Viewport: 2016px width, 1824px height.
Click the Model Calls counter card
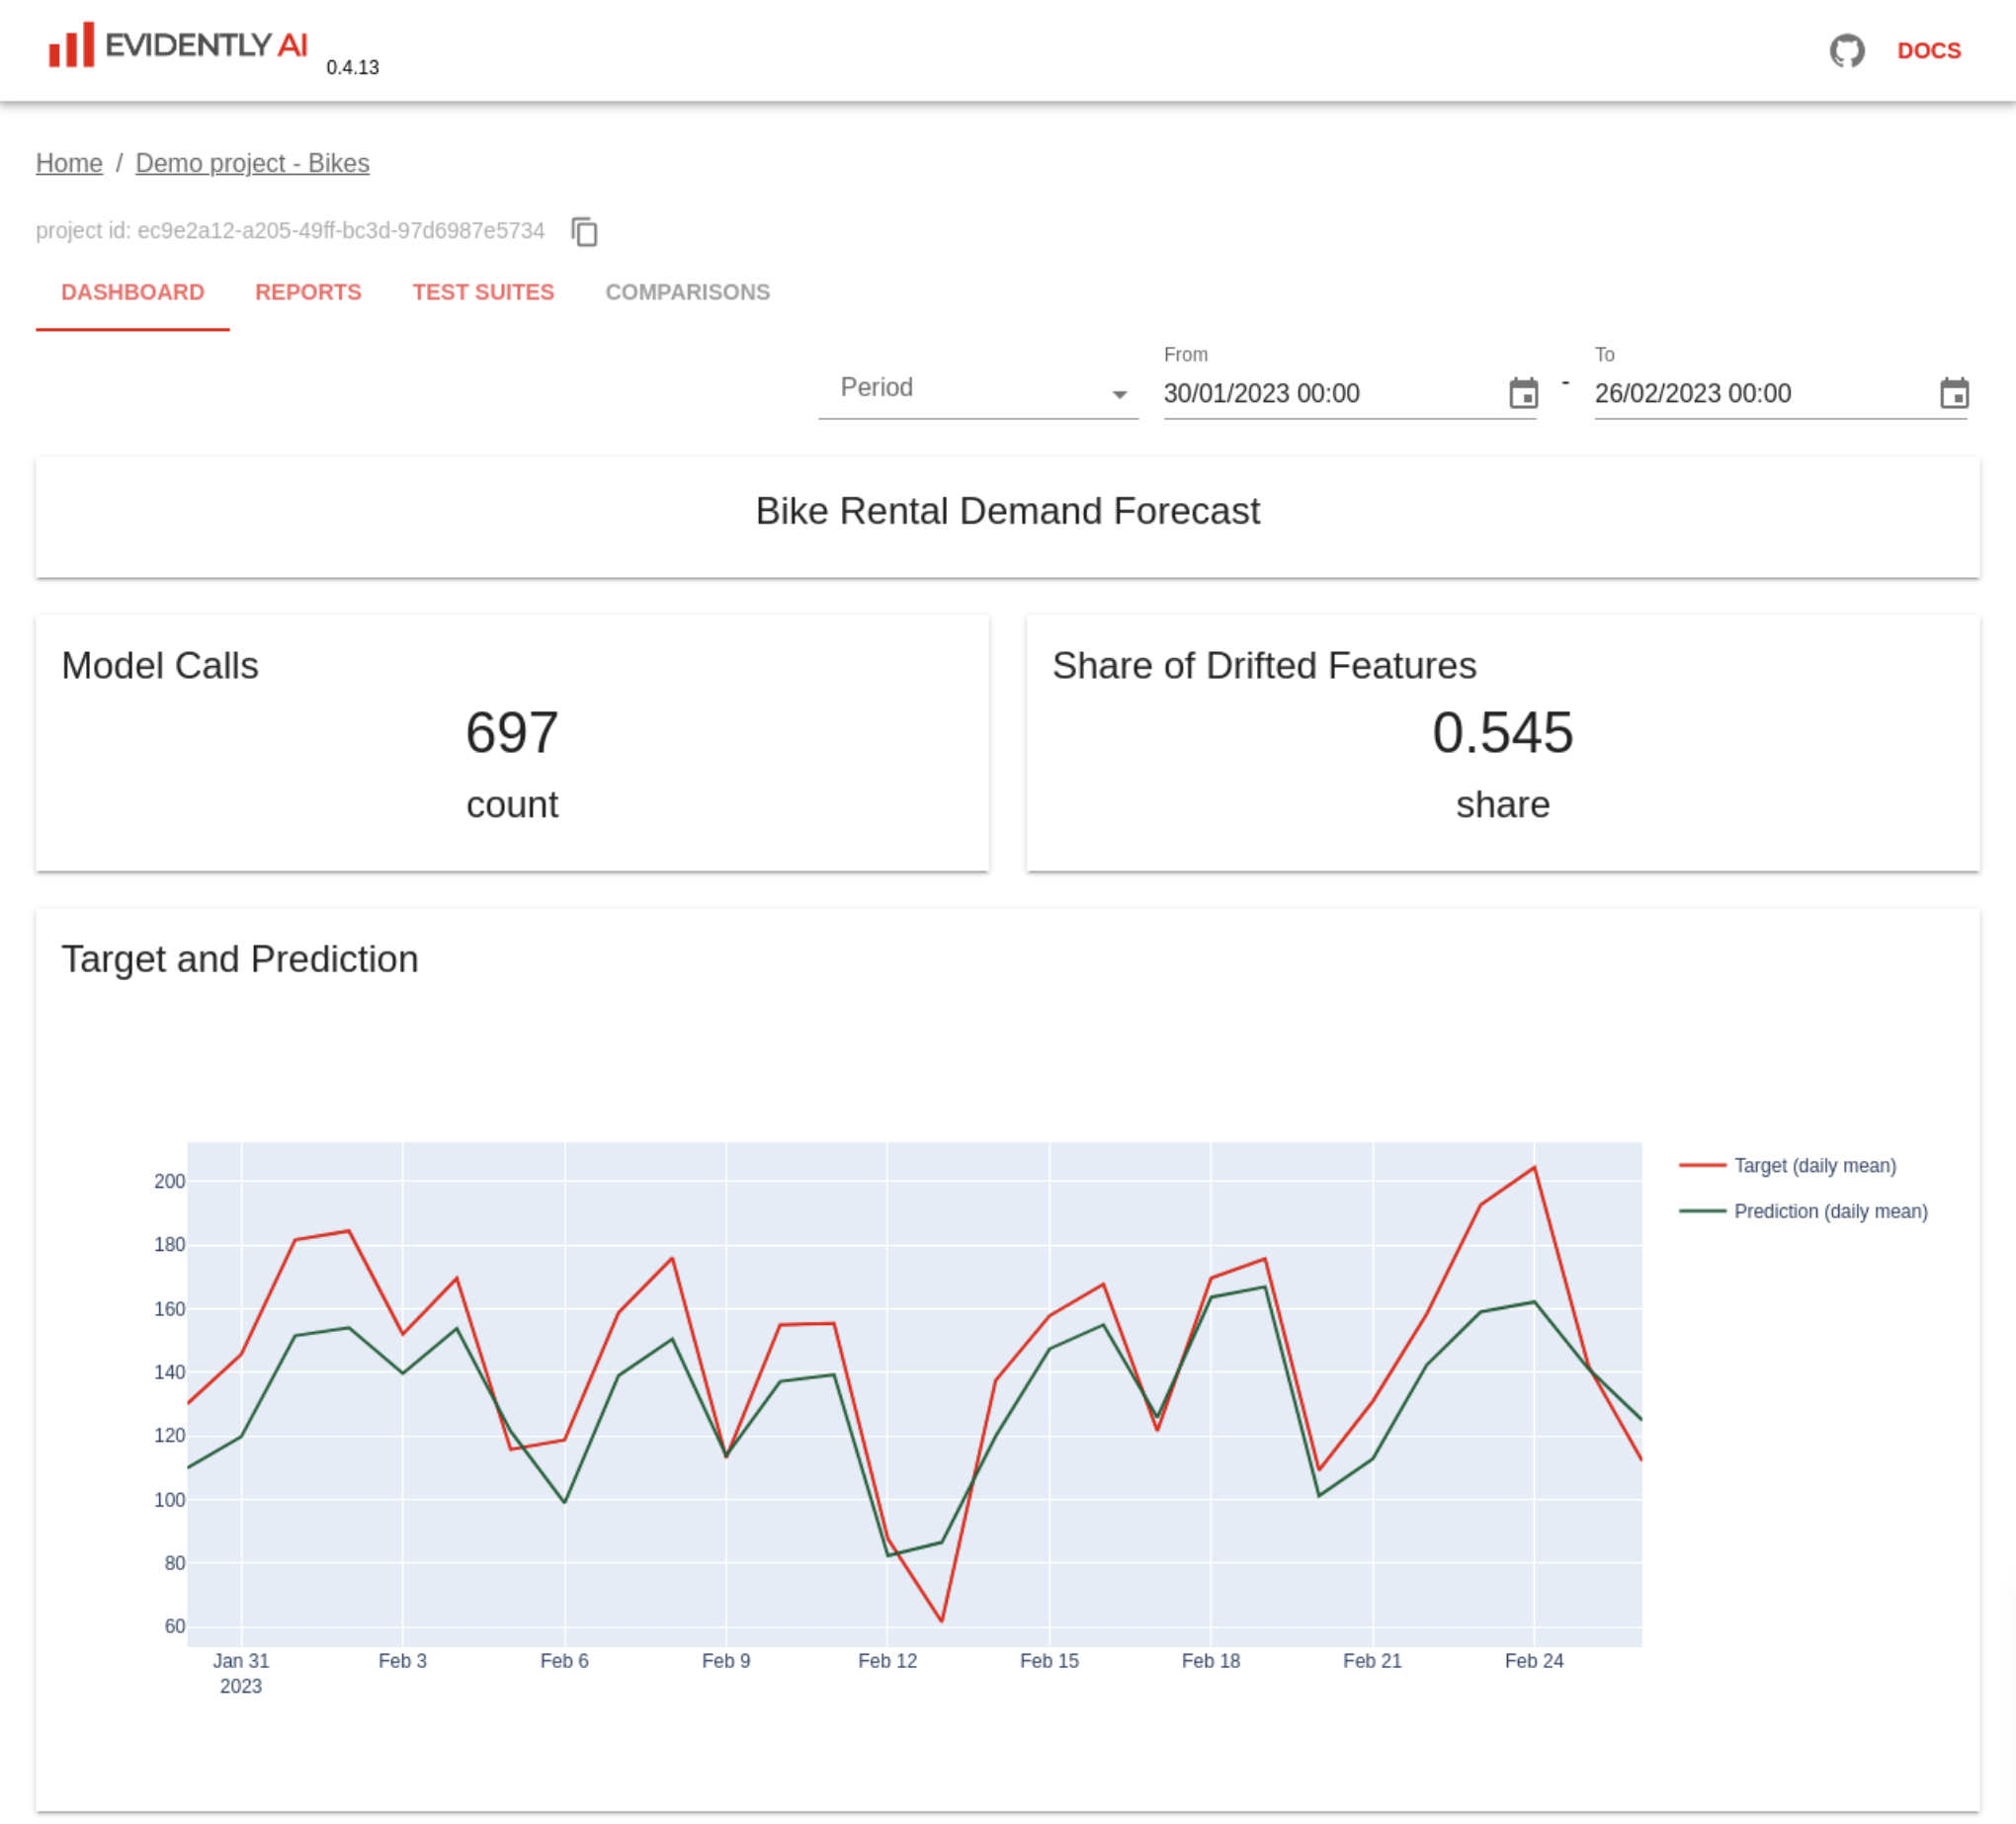click(512, 742)
